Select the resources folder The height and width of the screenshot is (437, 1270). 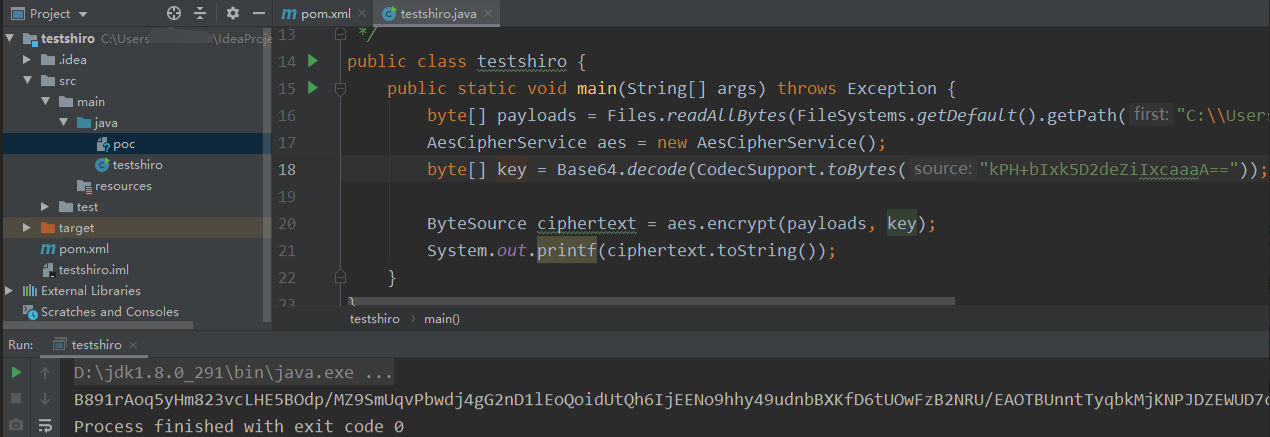click(x=123, y=186)
